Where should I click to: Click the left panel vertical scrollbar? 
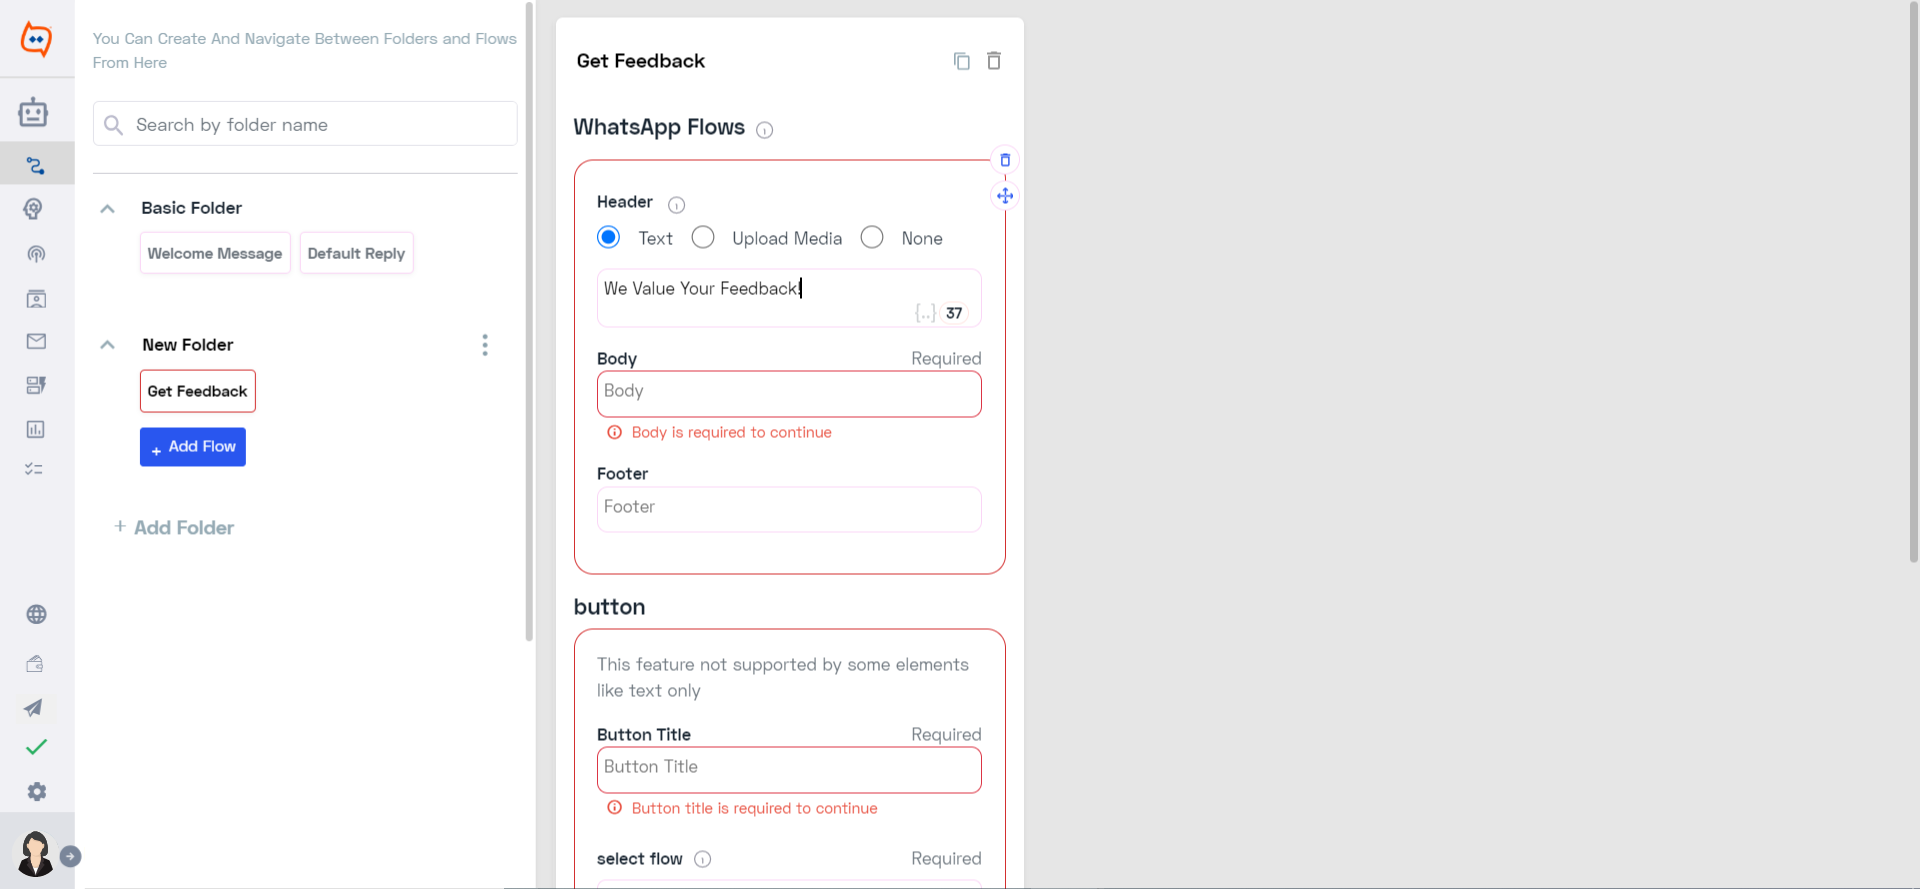pos(529,320)
